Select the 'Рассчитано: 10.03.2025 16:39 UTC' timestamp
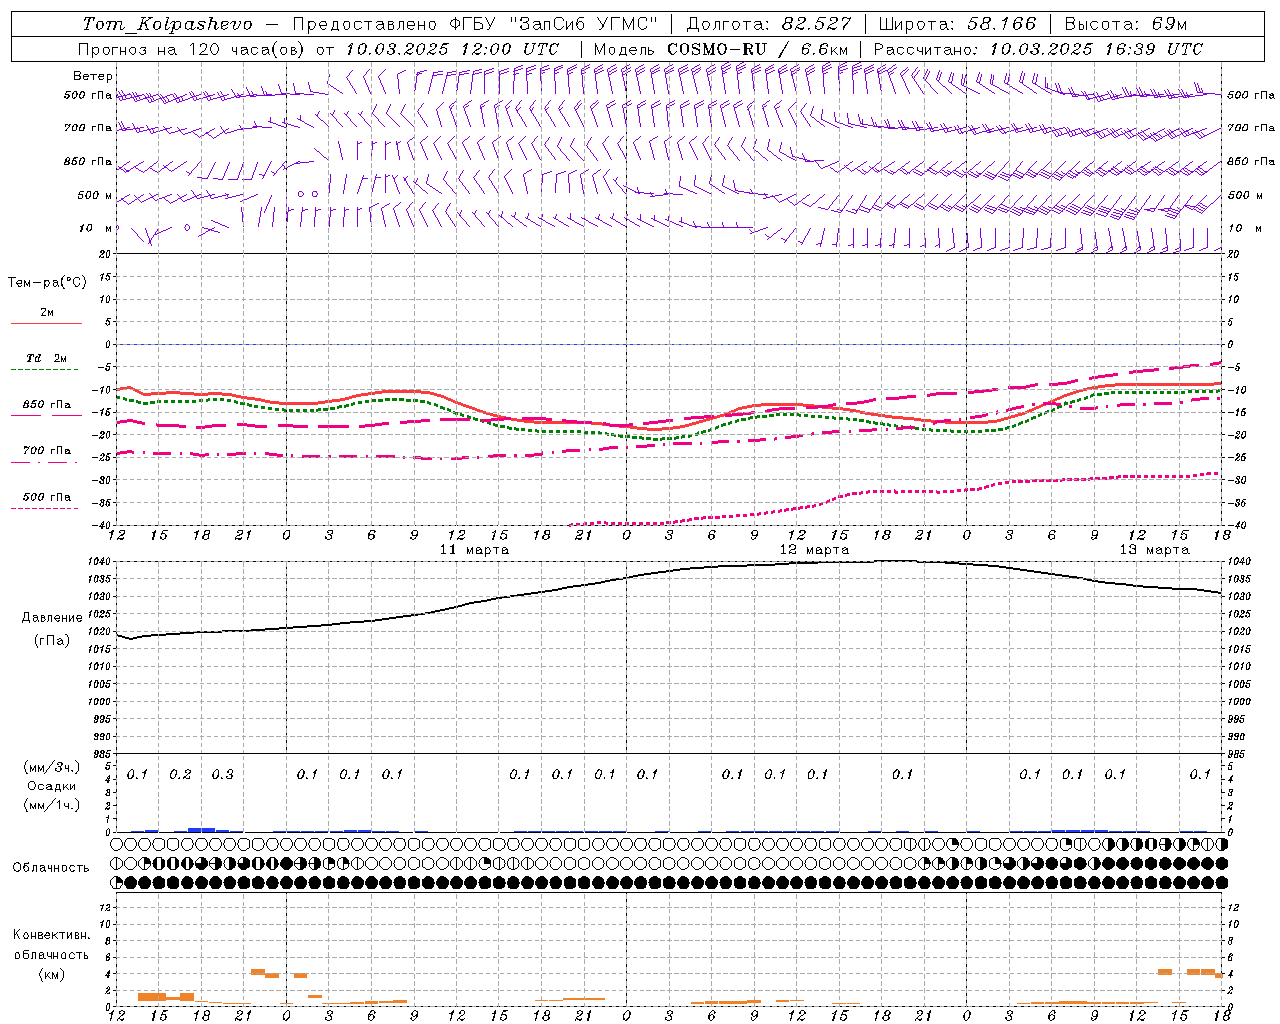1280x1024 pixels. [1038, 49]
